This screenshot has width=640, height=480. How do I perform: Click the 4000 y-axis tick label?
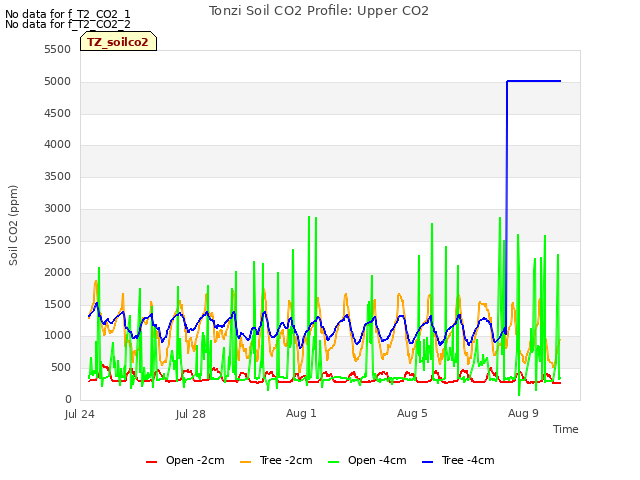click(x=58, y=144)
